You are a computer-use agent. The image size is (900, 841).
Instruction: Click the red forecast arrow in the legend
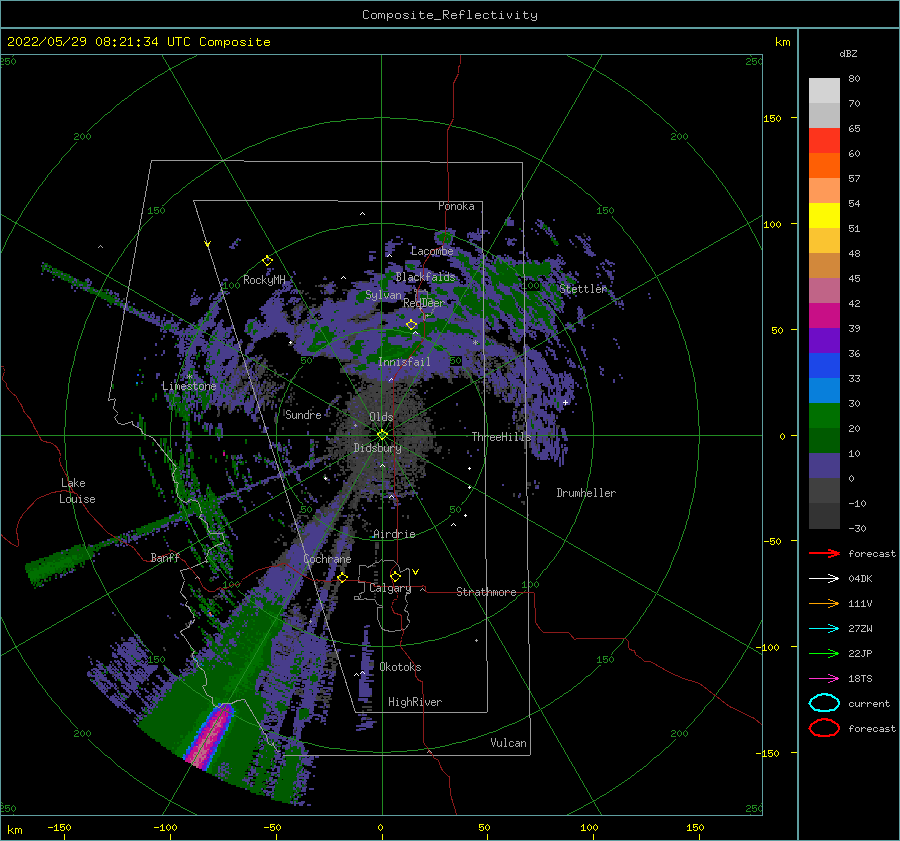point(824,553)
